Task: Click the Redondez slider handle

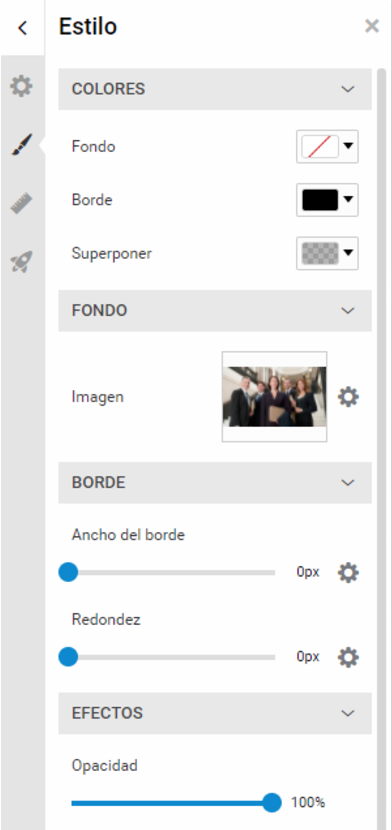Action: click(x=68, y=657)
